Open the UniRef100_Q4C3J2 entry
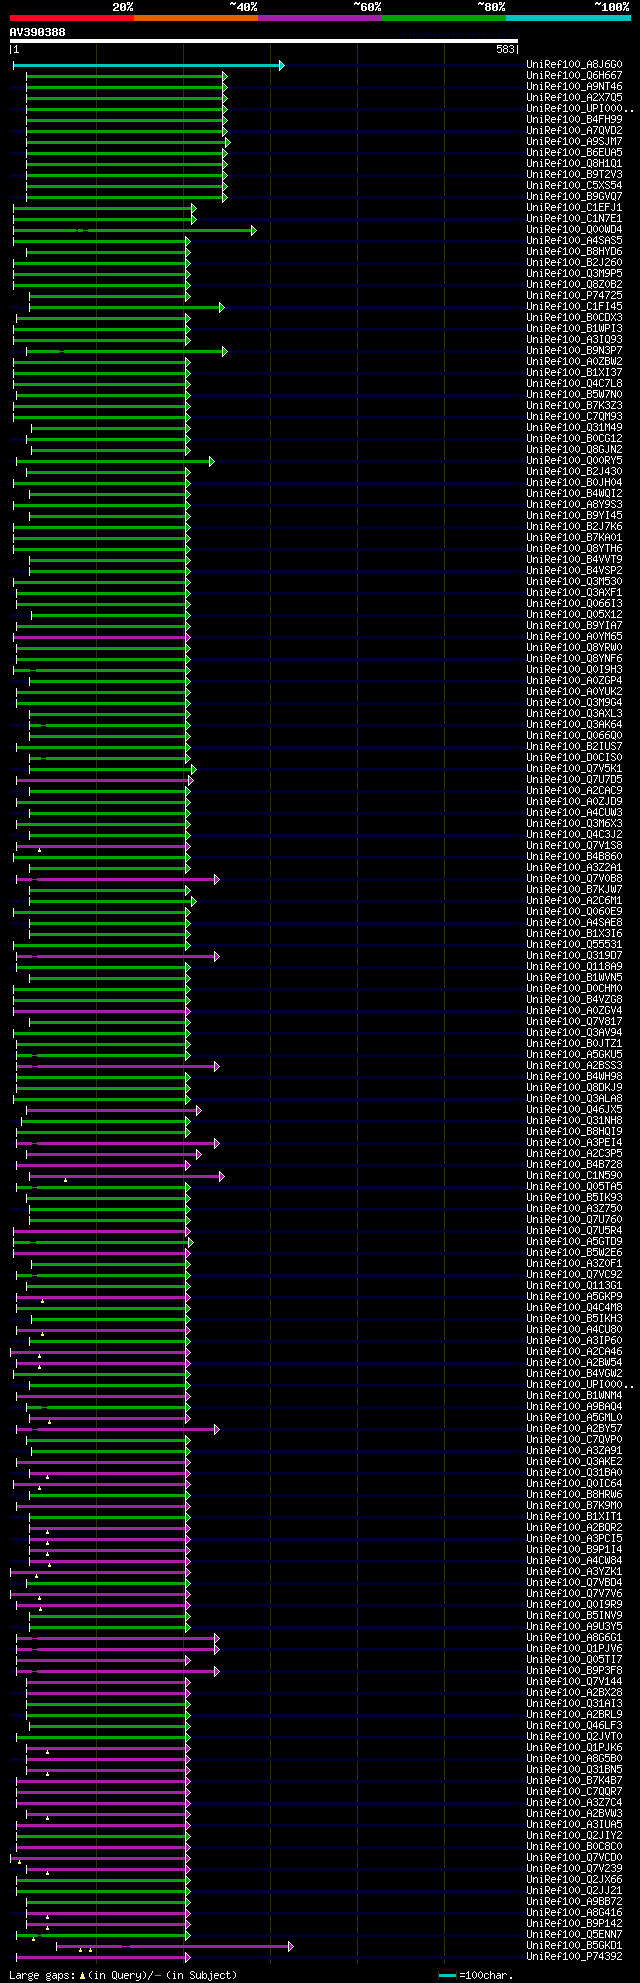640x1983 pixels. 573,835
